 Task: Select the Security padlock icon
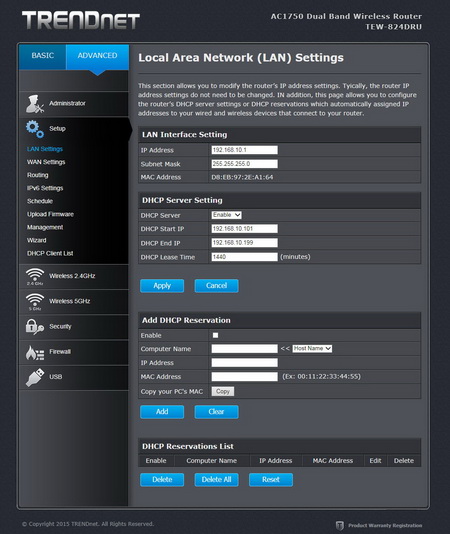pyautogui.click(x=35, y=327)
